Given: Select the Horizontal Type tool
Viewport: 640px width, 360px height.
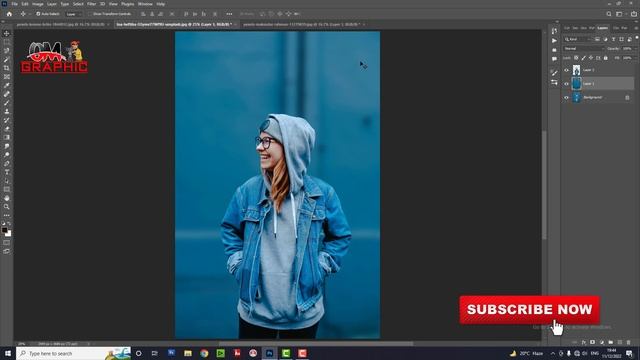Looking at the screenshot, I should click(7, 172).
